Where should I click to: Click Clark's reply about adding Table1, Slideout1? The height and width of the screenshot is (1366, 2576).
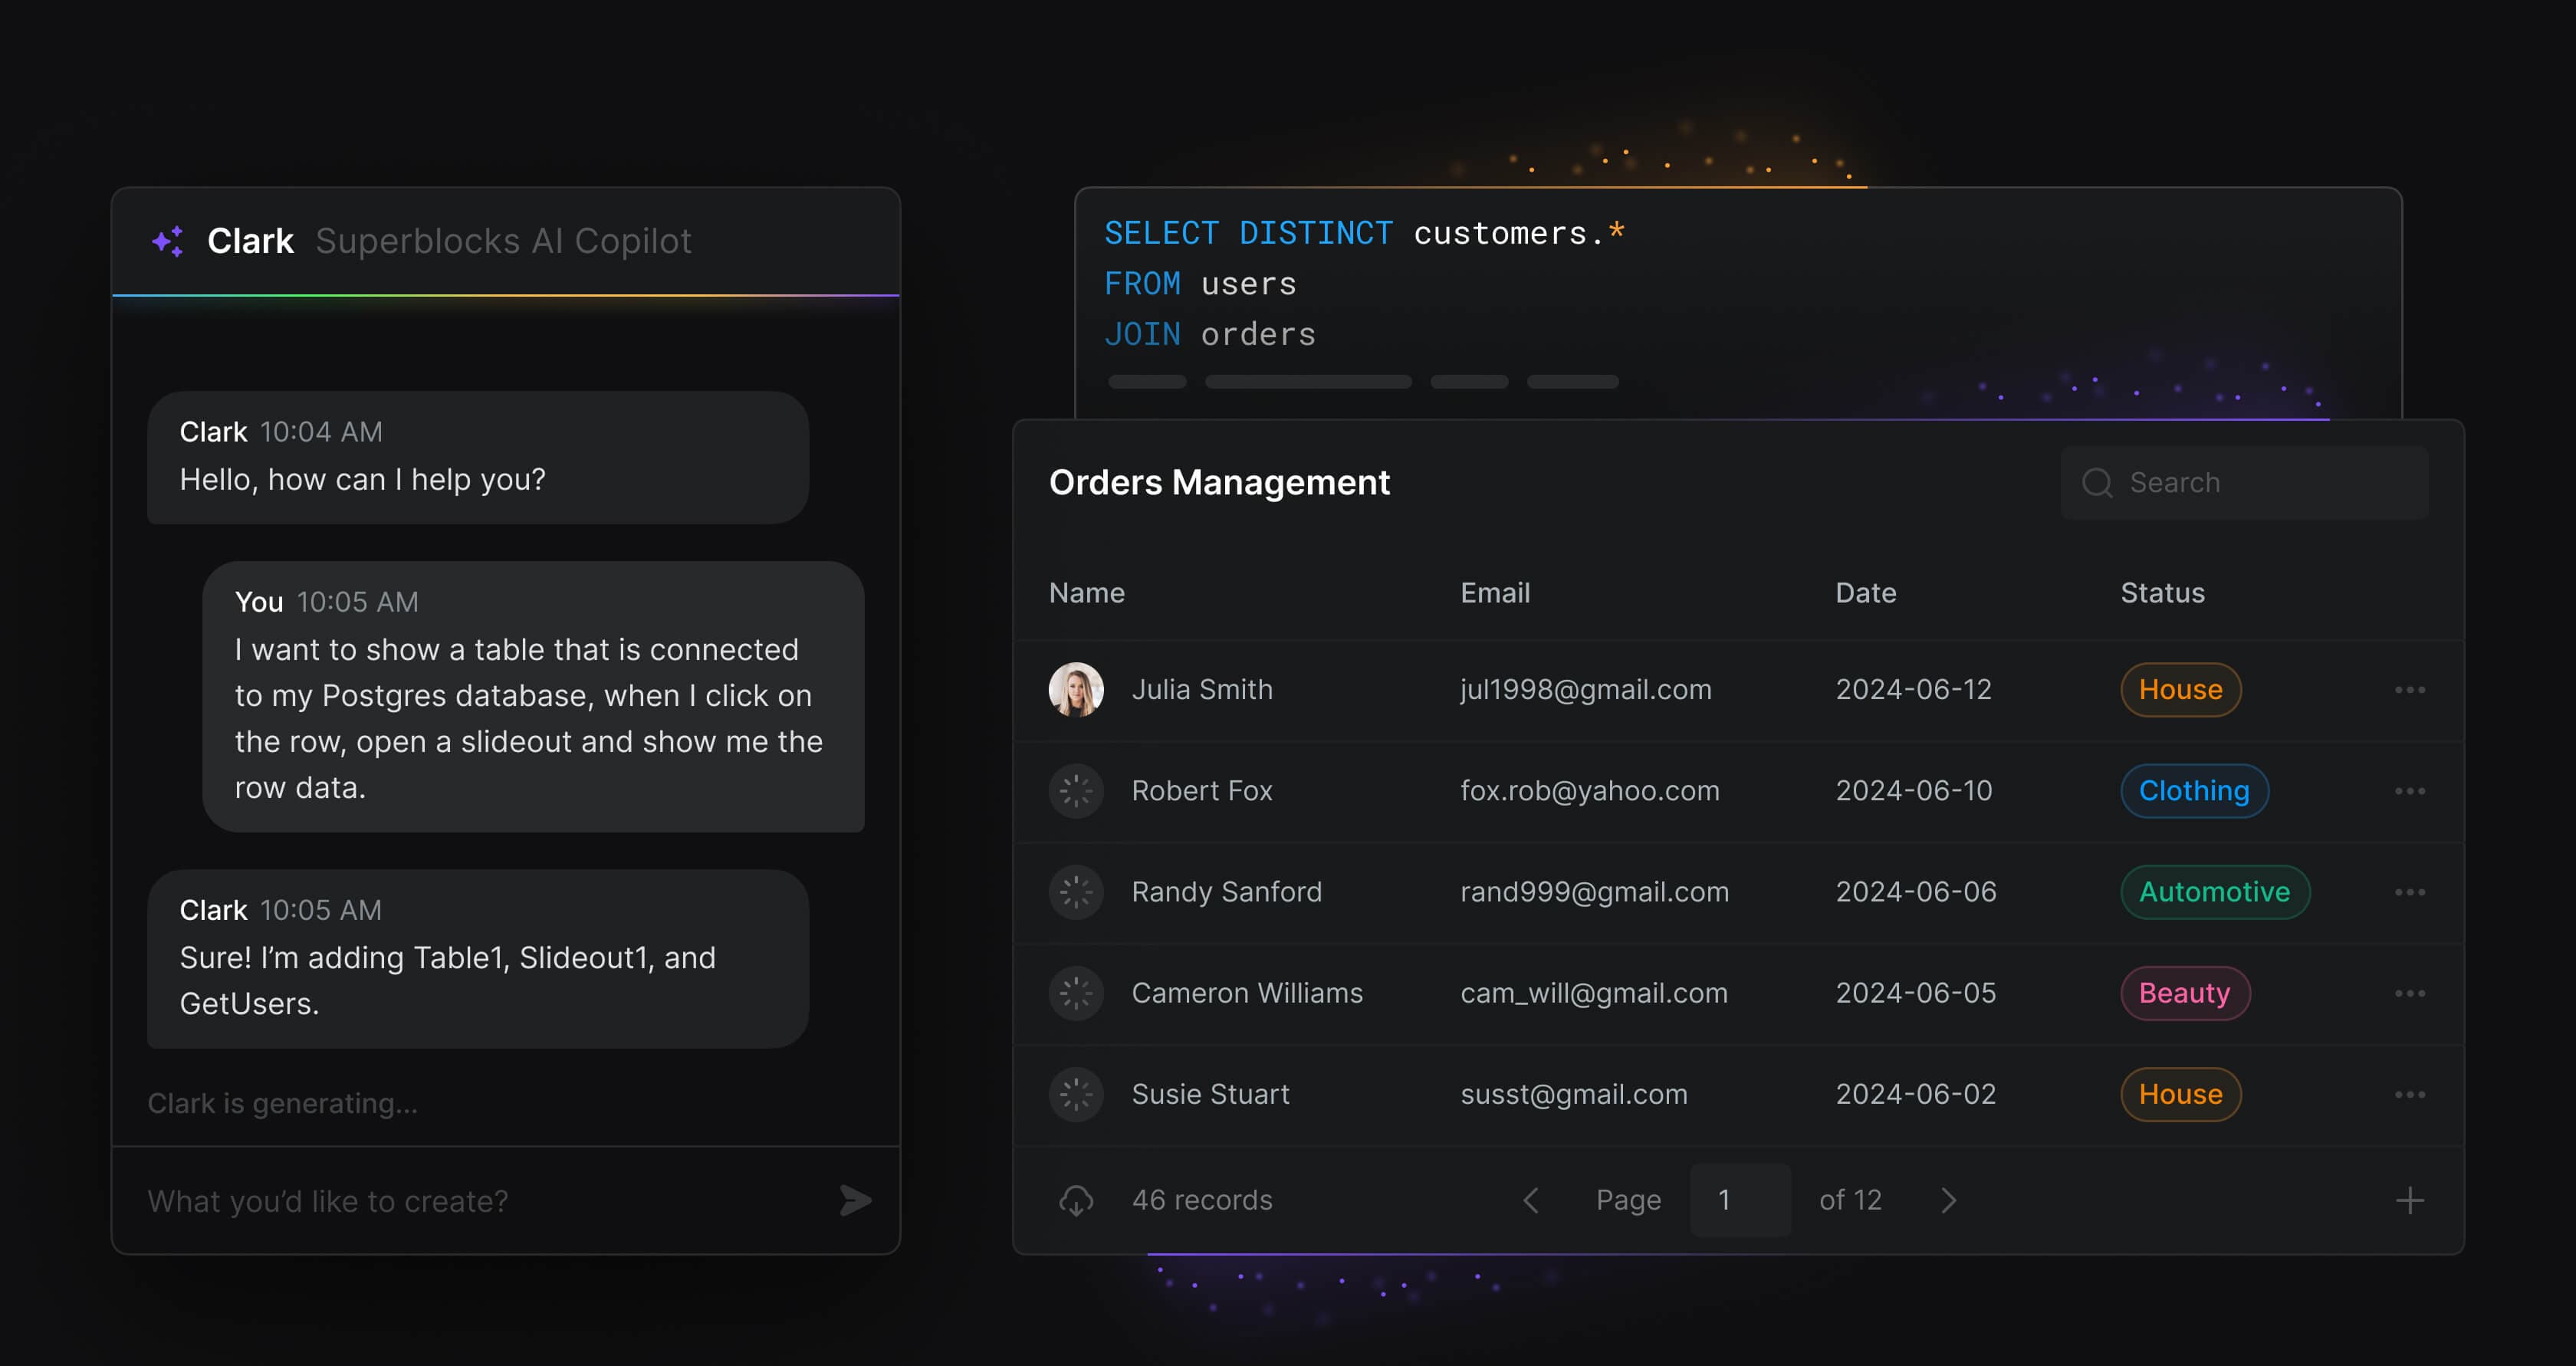[478, 959]
